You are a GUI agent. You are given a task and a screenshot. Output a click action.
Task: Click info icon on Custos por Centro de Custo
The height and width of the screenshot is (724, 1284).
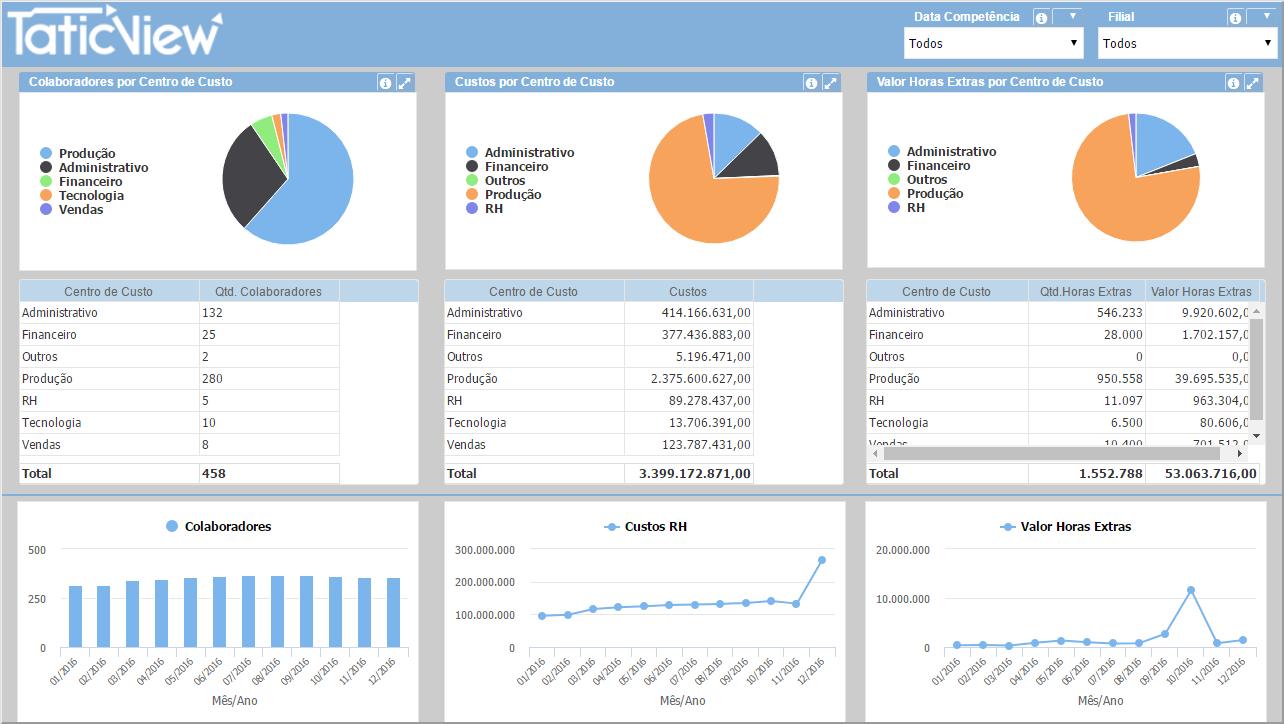[811, 83]
